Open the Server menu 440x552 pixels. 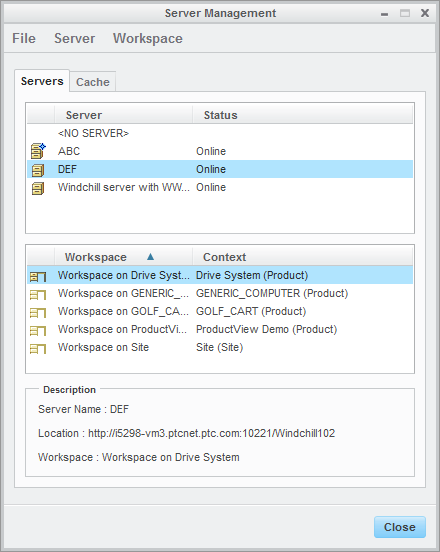tap(75, 38)
